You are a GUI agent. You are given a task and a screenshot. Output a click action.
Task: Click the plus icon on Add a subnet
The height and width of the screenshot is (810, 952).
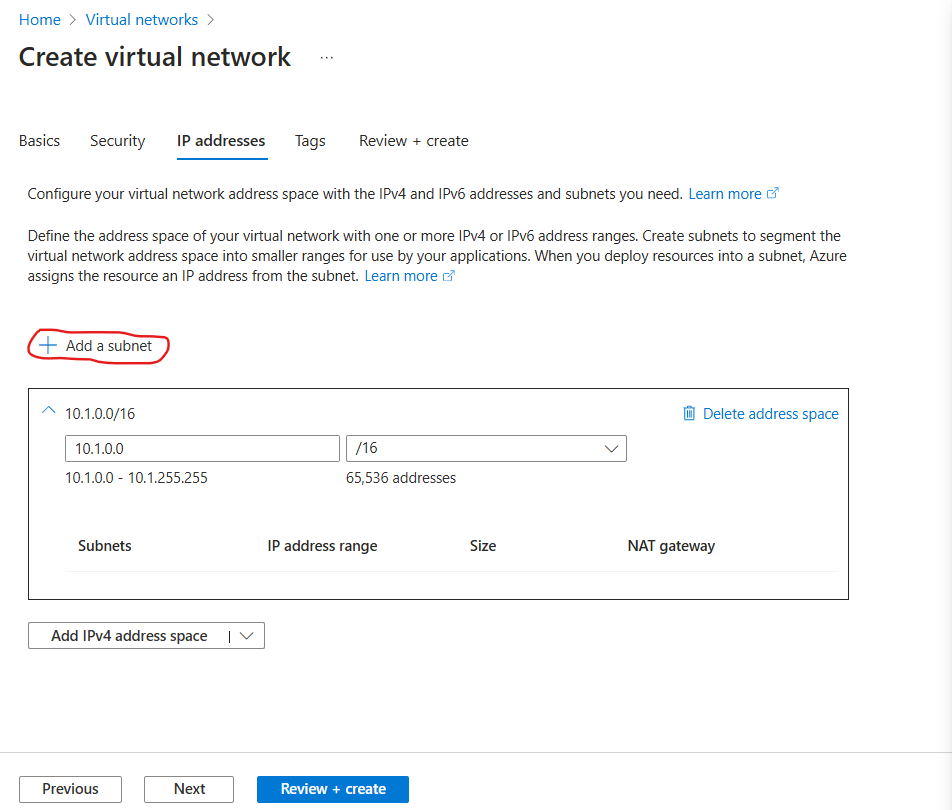47,345
